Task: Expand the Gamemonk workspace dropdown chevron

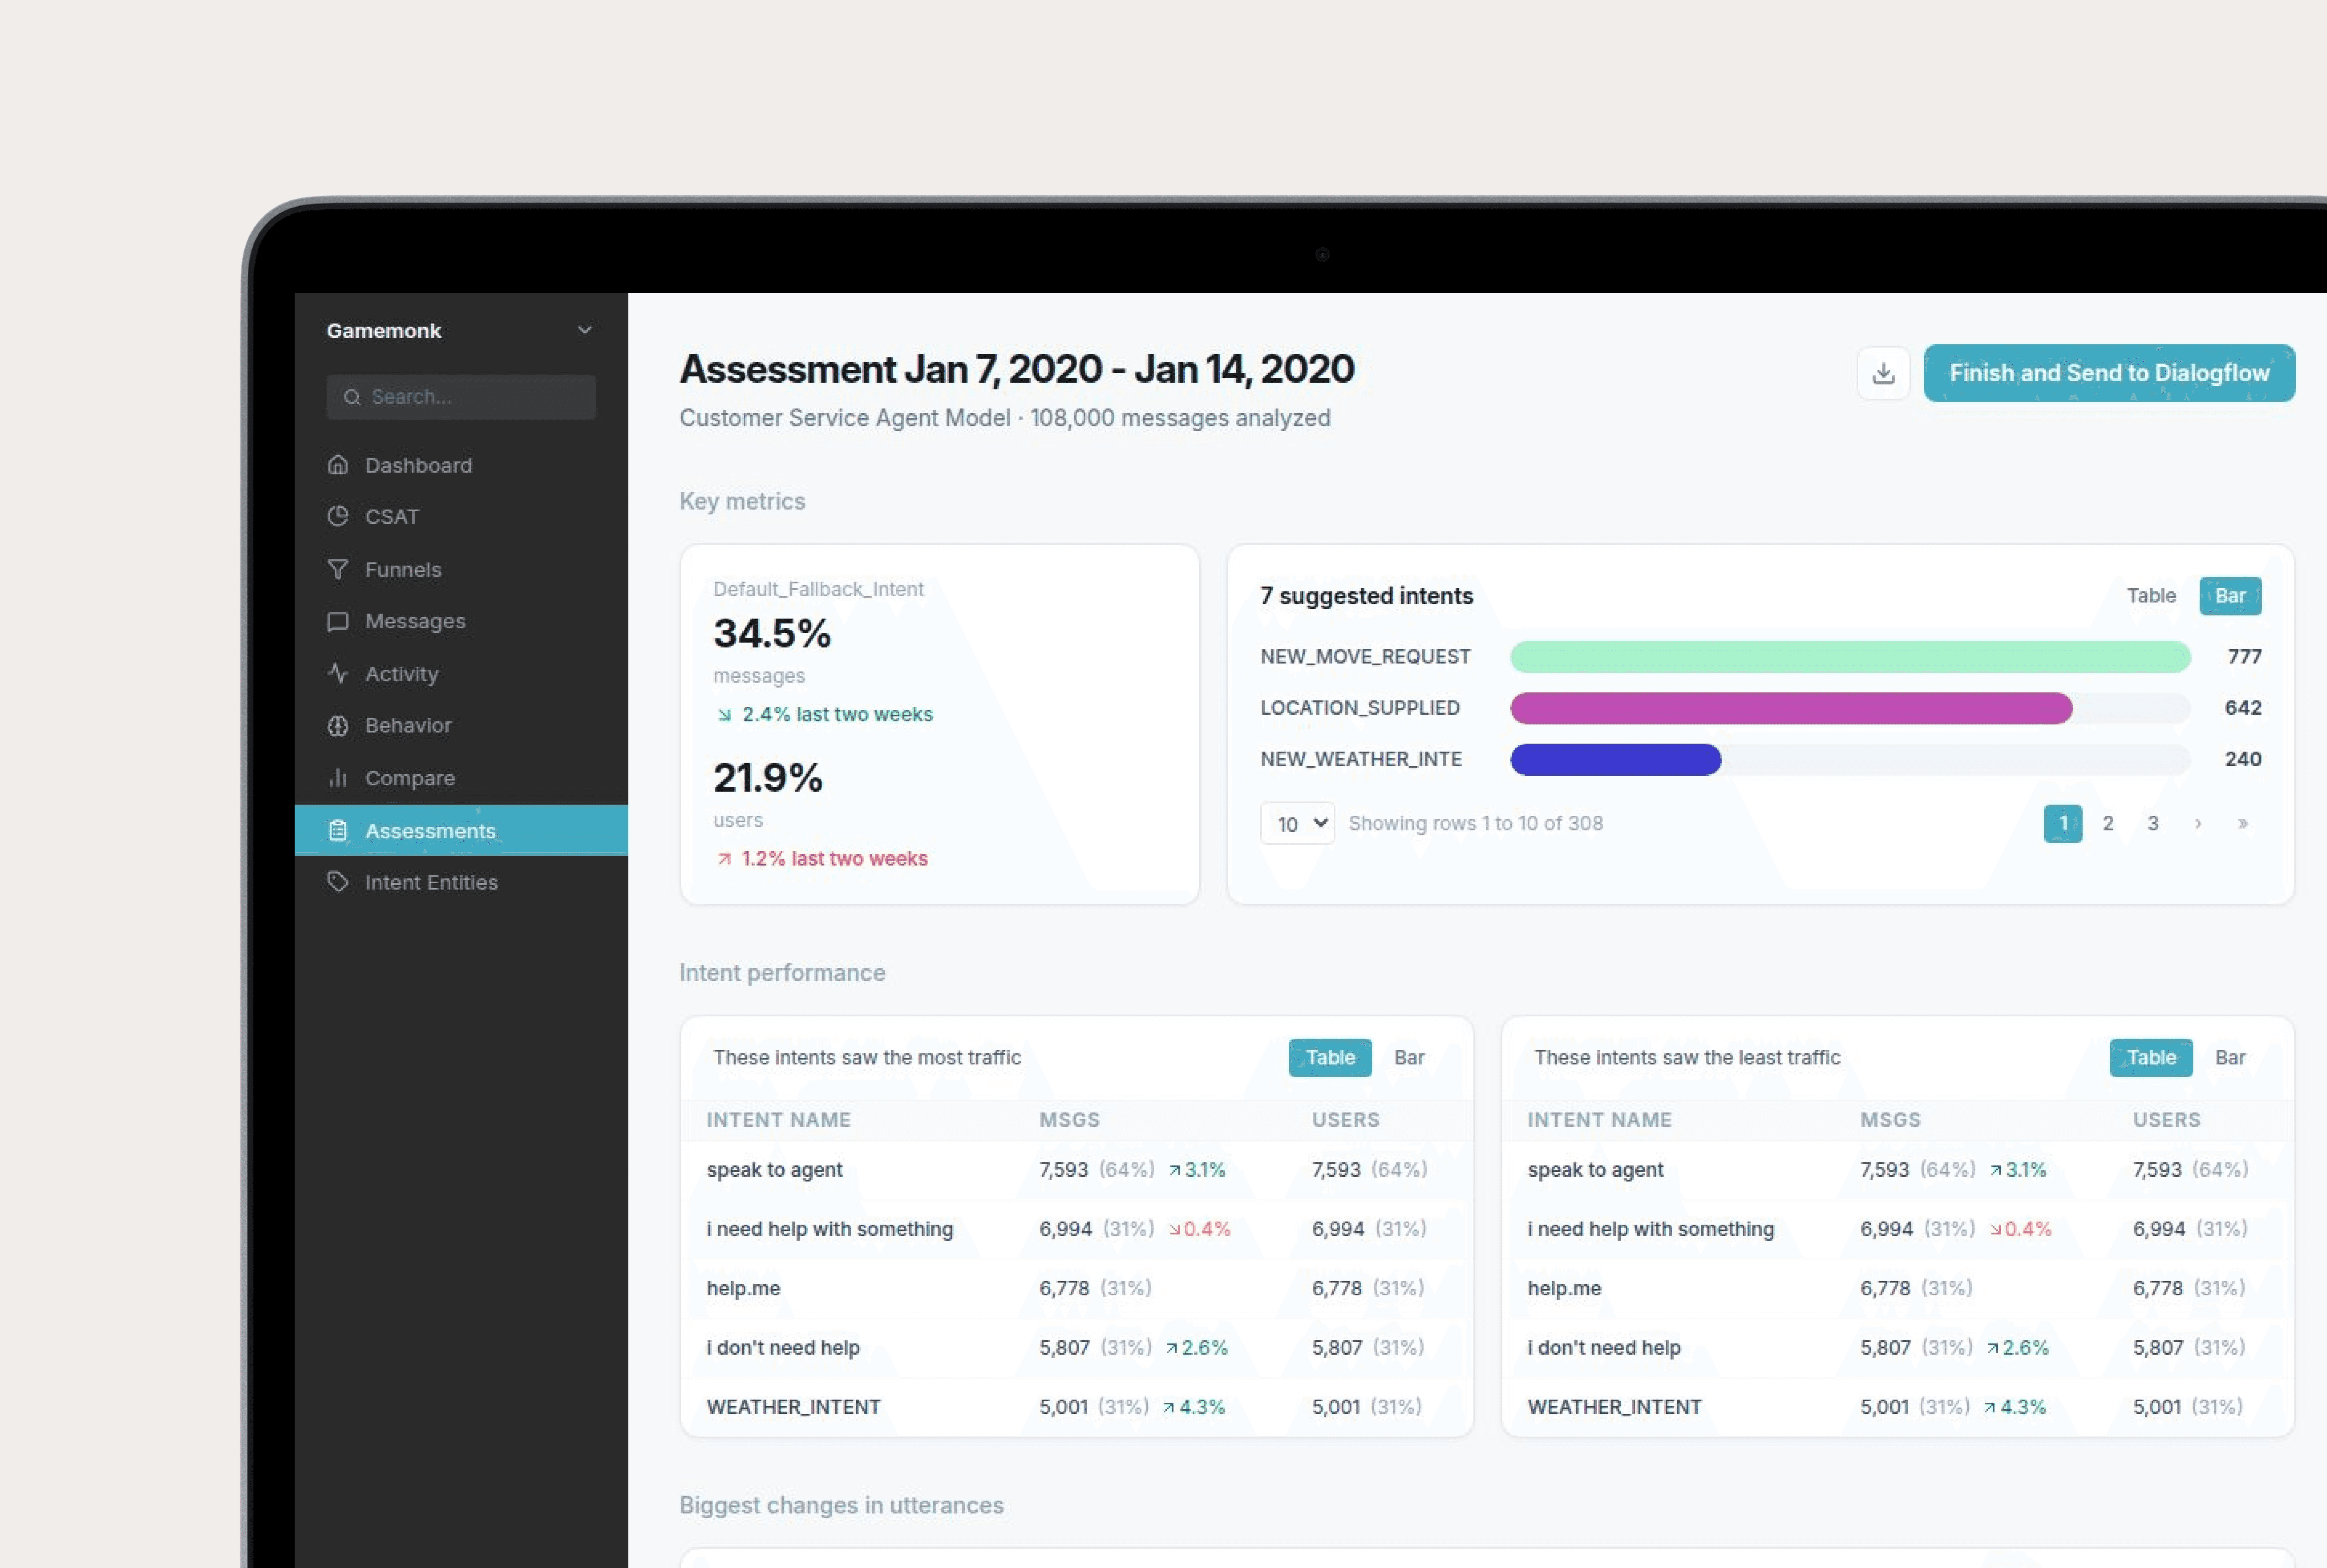Action: point(585,330)
